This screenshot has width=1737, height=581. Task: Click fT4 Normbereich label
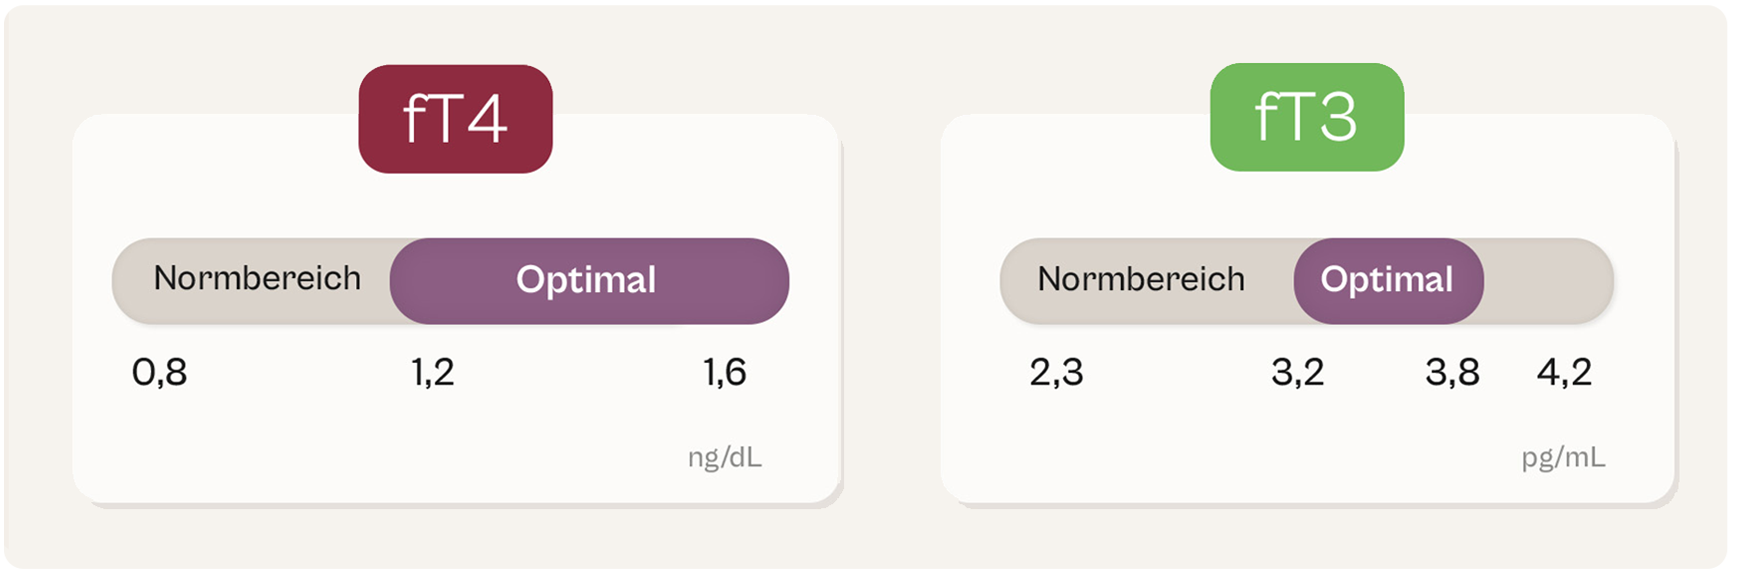(x=257, y=279)
